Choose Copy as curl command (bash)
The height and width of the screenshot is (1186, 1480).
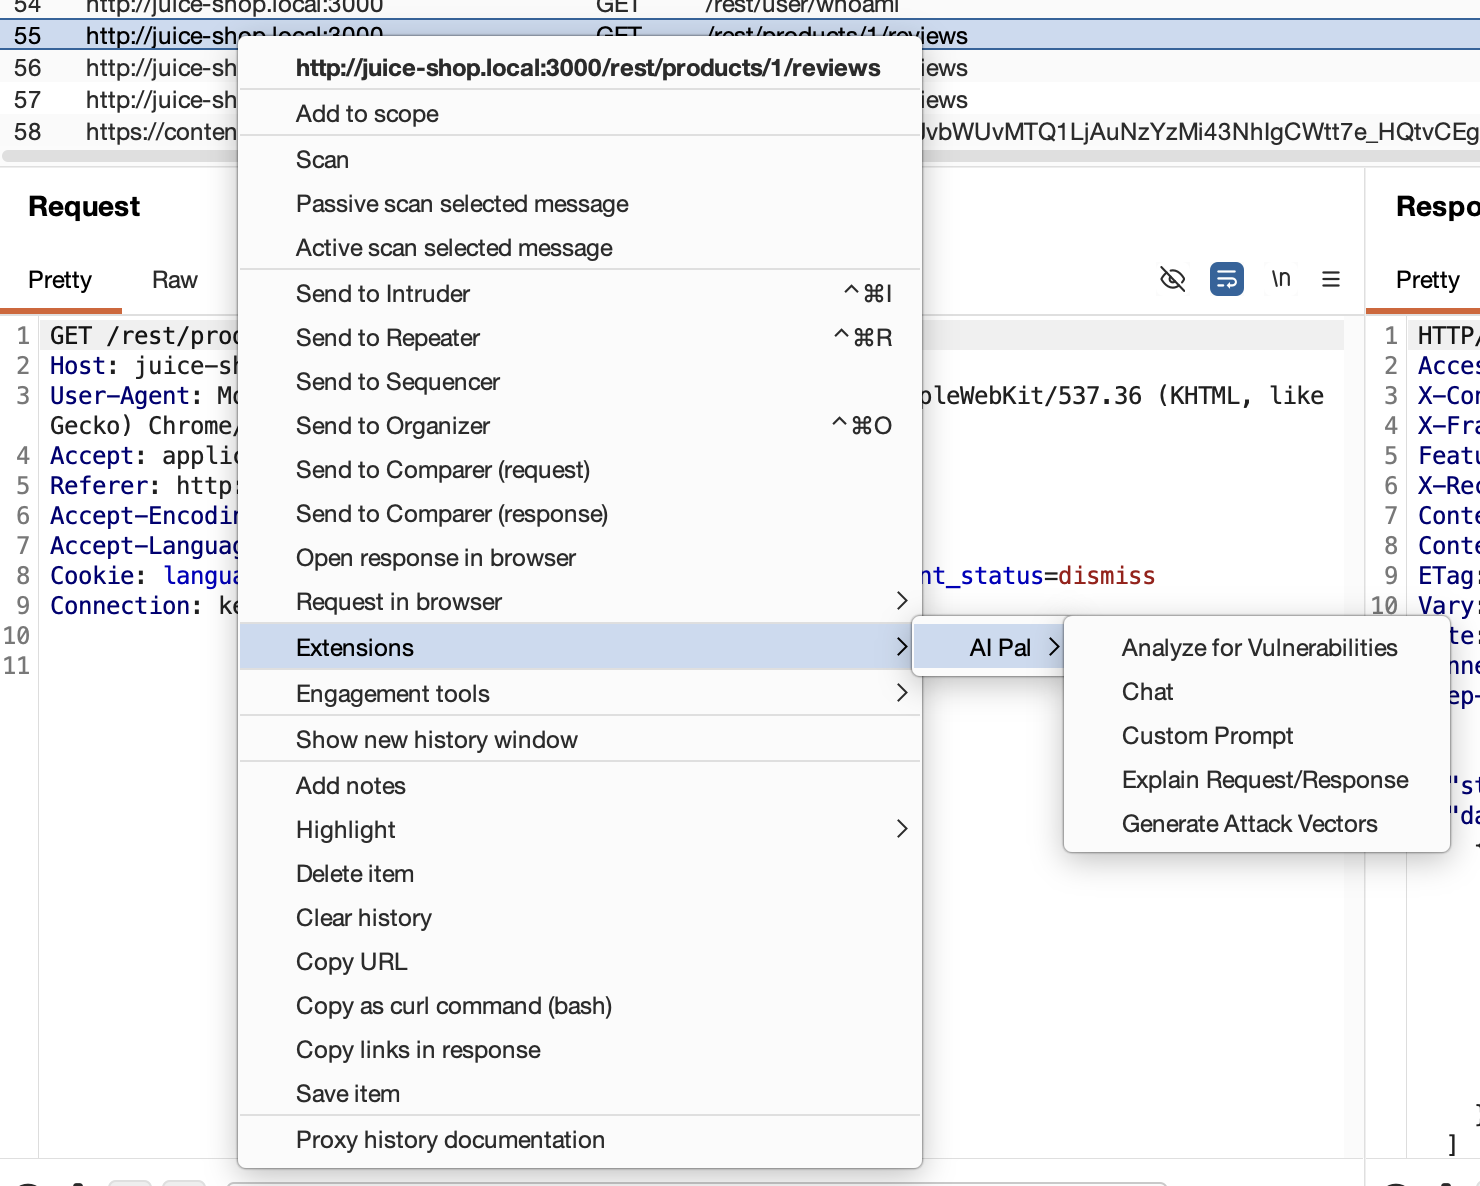pos(454,1006)
